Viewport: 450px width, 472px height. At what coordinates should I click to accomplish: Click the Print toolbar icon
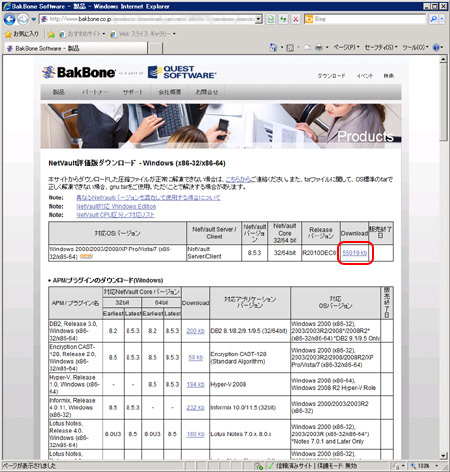319,48
